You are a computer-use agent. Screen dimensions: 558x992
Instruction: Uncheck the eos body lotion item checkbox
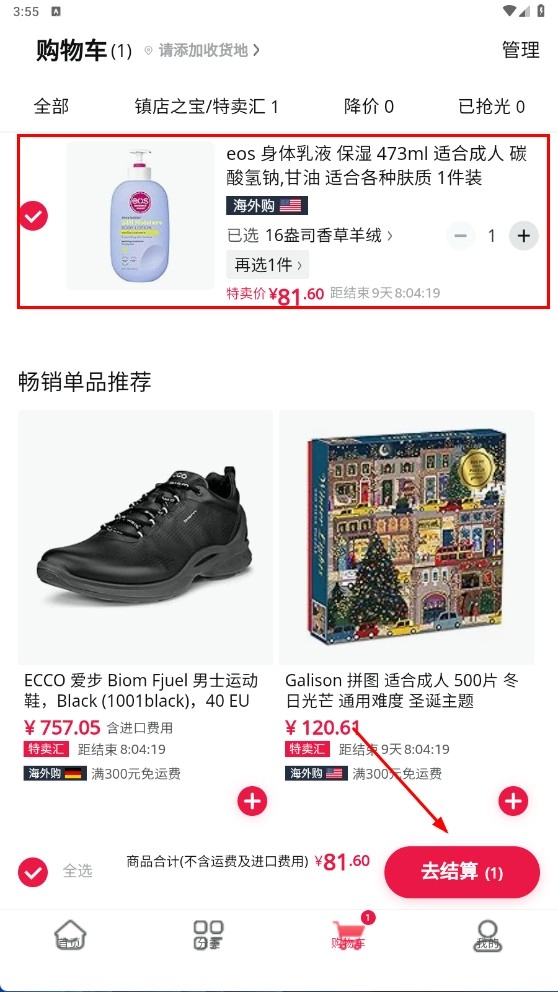pos(34,216)
